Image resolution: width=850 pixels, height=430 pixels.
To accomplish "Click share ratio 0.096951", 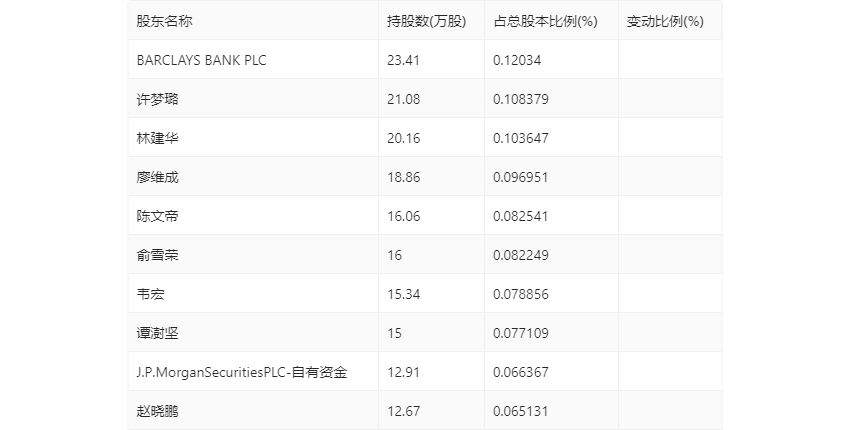I will pyautogui.click(x=521, y=177).
